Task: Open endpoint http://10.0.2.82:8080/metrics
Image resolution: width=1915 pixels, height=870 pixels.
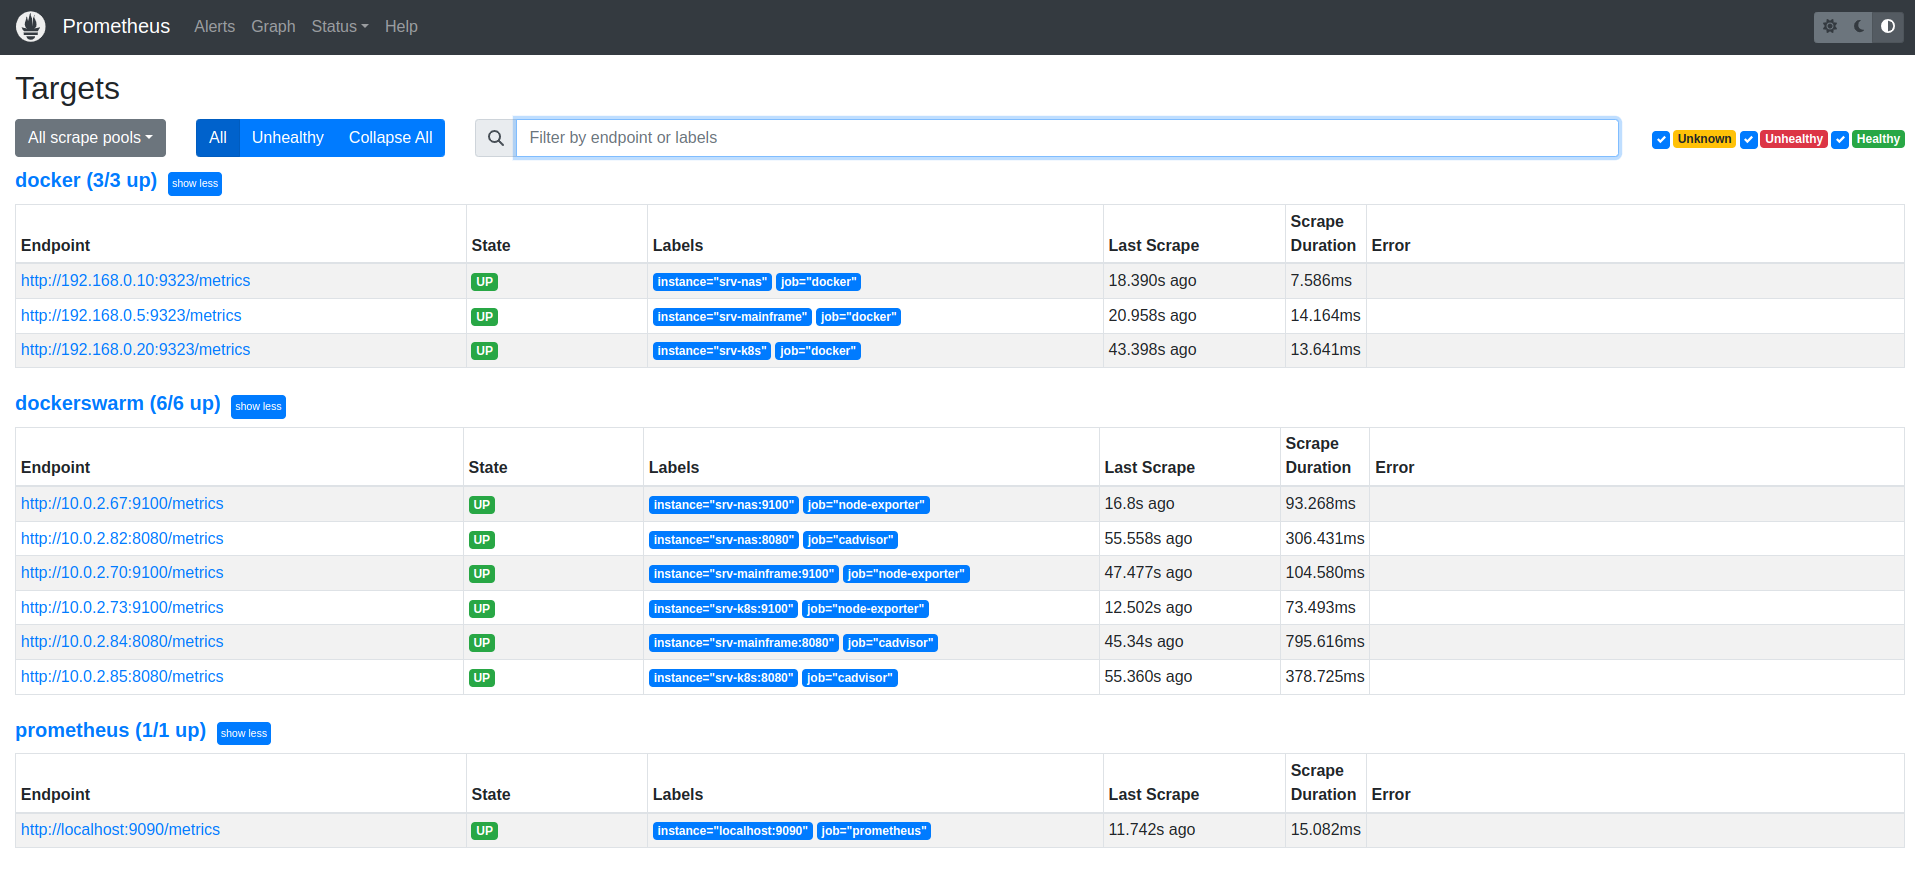Action: tap(122, 539)
